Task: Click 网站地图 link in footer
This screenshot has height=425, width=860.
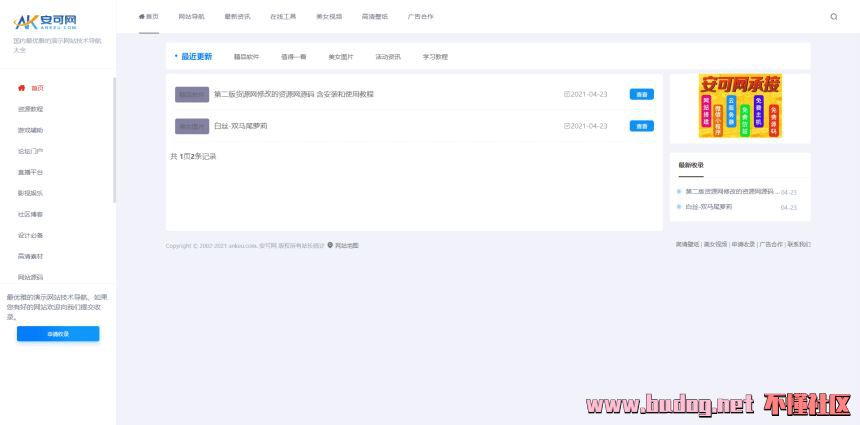Action: (x=347, y=246)
